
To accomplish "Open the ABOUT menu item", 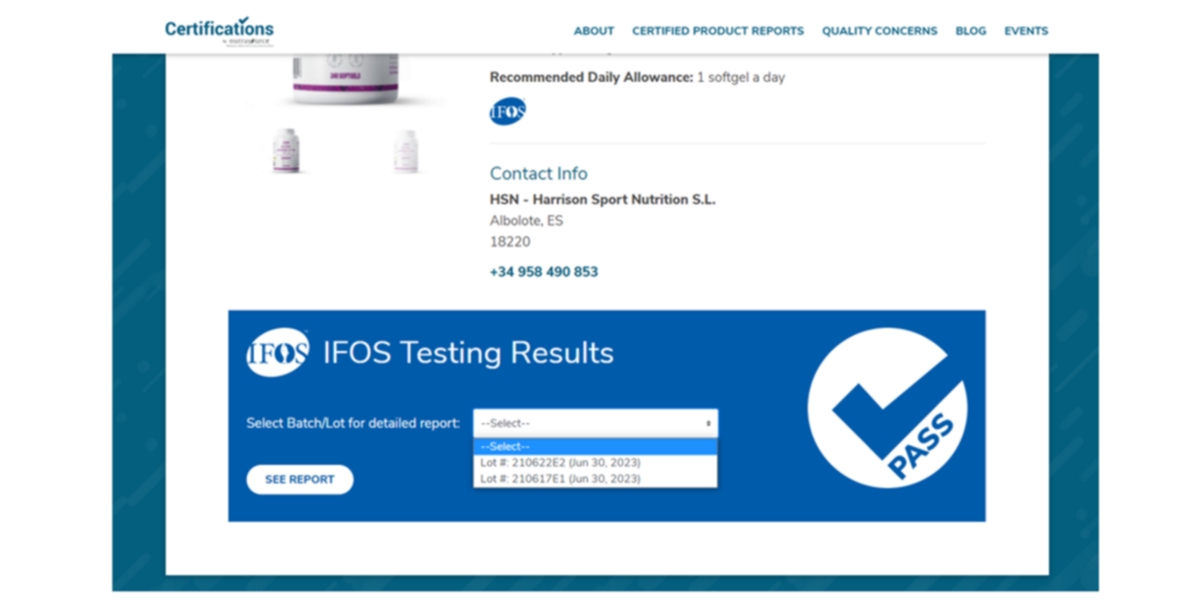I will (x=593, y=31).
